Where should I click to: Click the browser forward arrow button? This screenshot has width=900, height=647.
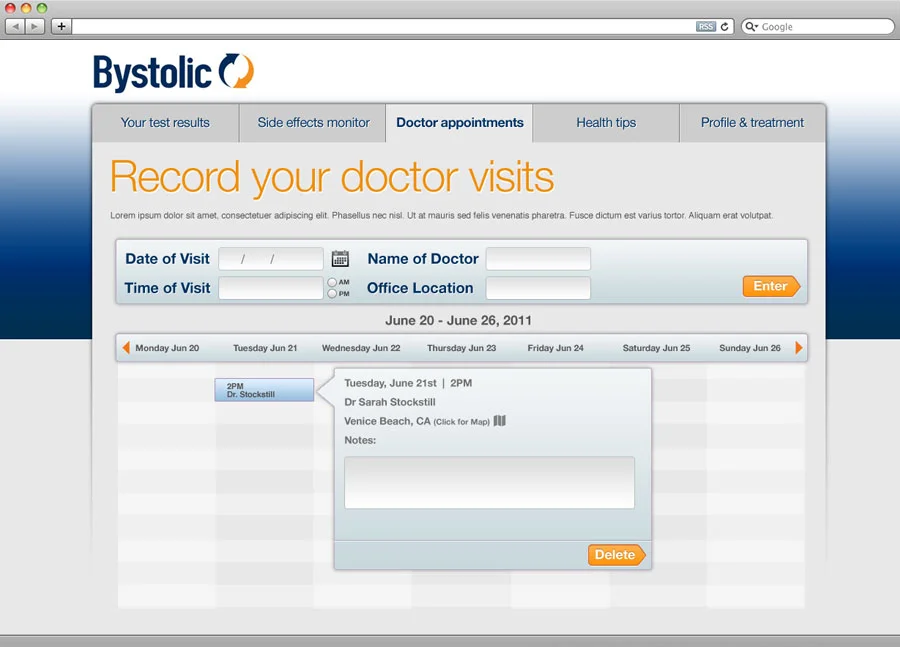[34, 26]
